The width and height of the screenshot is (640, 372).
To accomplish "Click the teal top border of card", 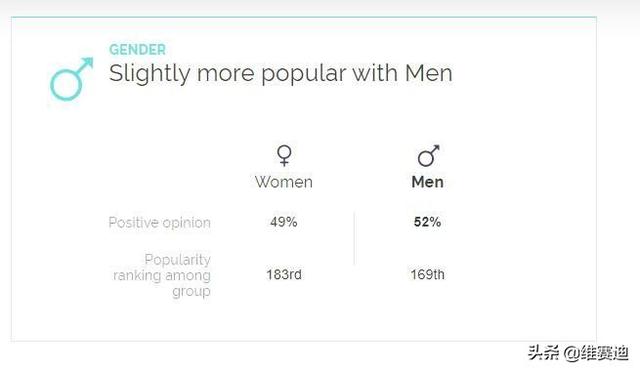I will point(304,17).
